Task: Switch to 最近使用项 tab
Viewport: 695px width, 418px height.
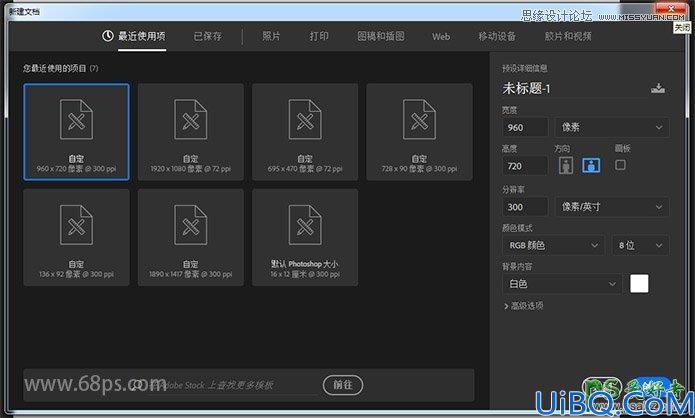Action: pyautogui.click(x=142, y=36)
